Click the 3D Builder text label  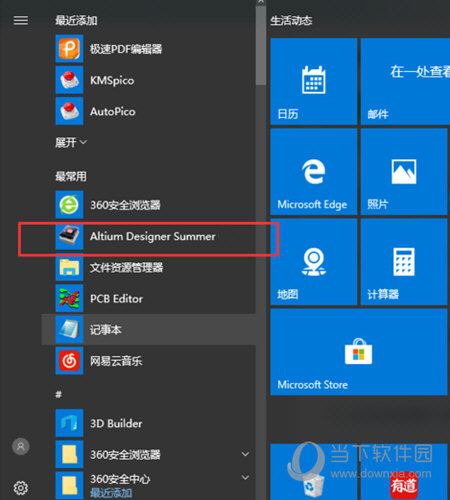(116, 423)
